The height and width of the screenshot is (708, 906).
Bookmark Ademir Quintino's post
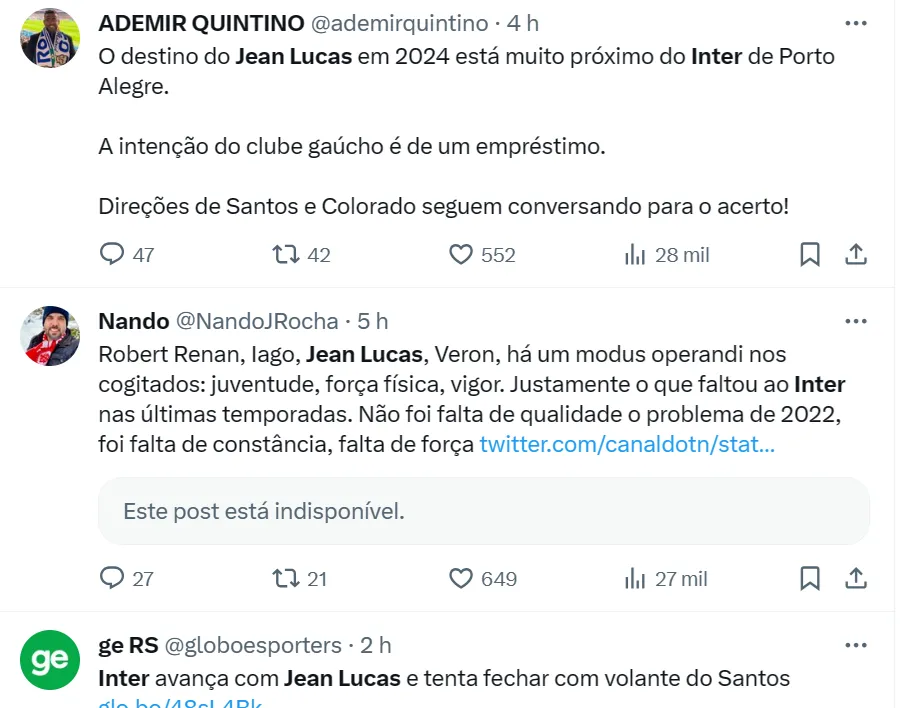click(x=810, y=255)
